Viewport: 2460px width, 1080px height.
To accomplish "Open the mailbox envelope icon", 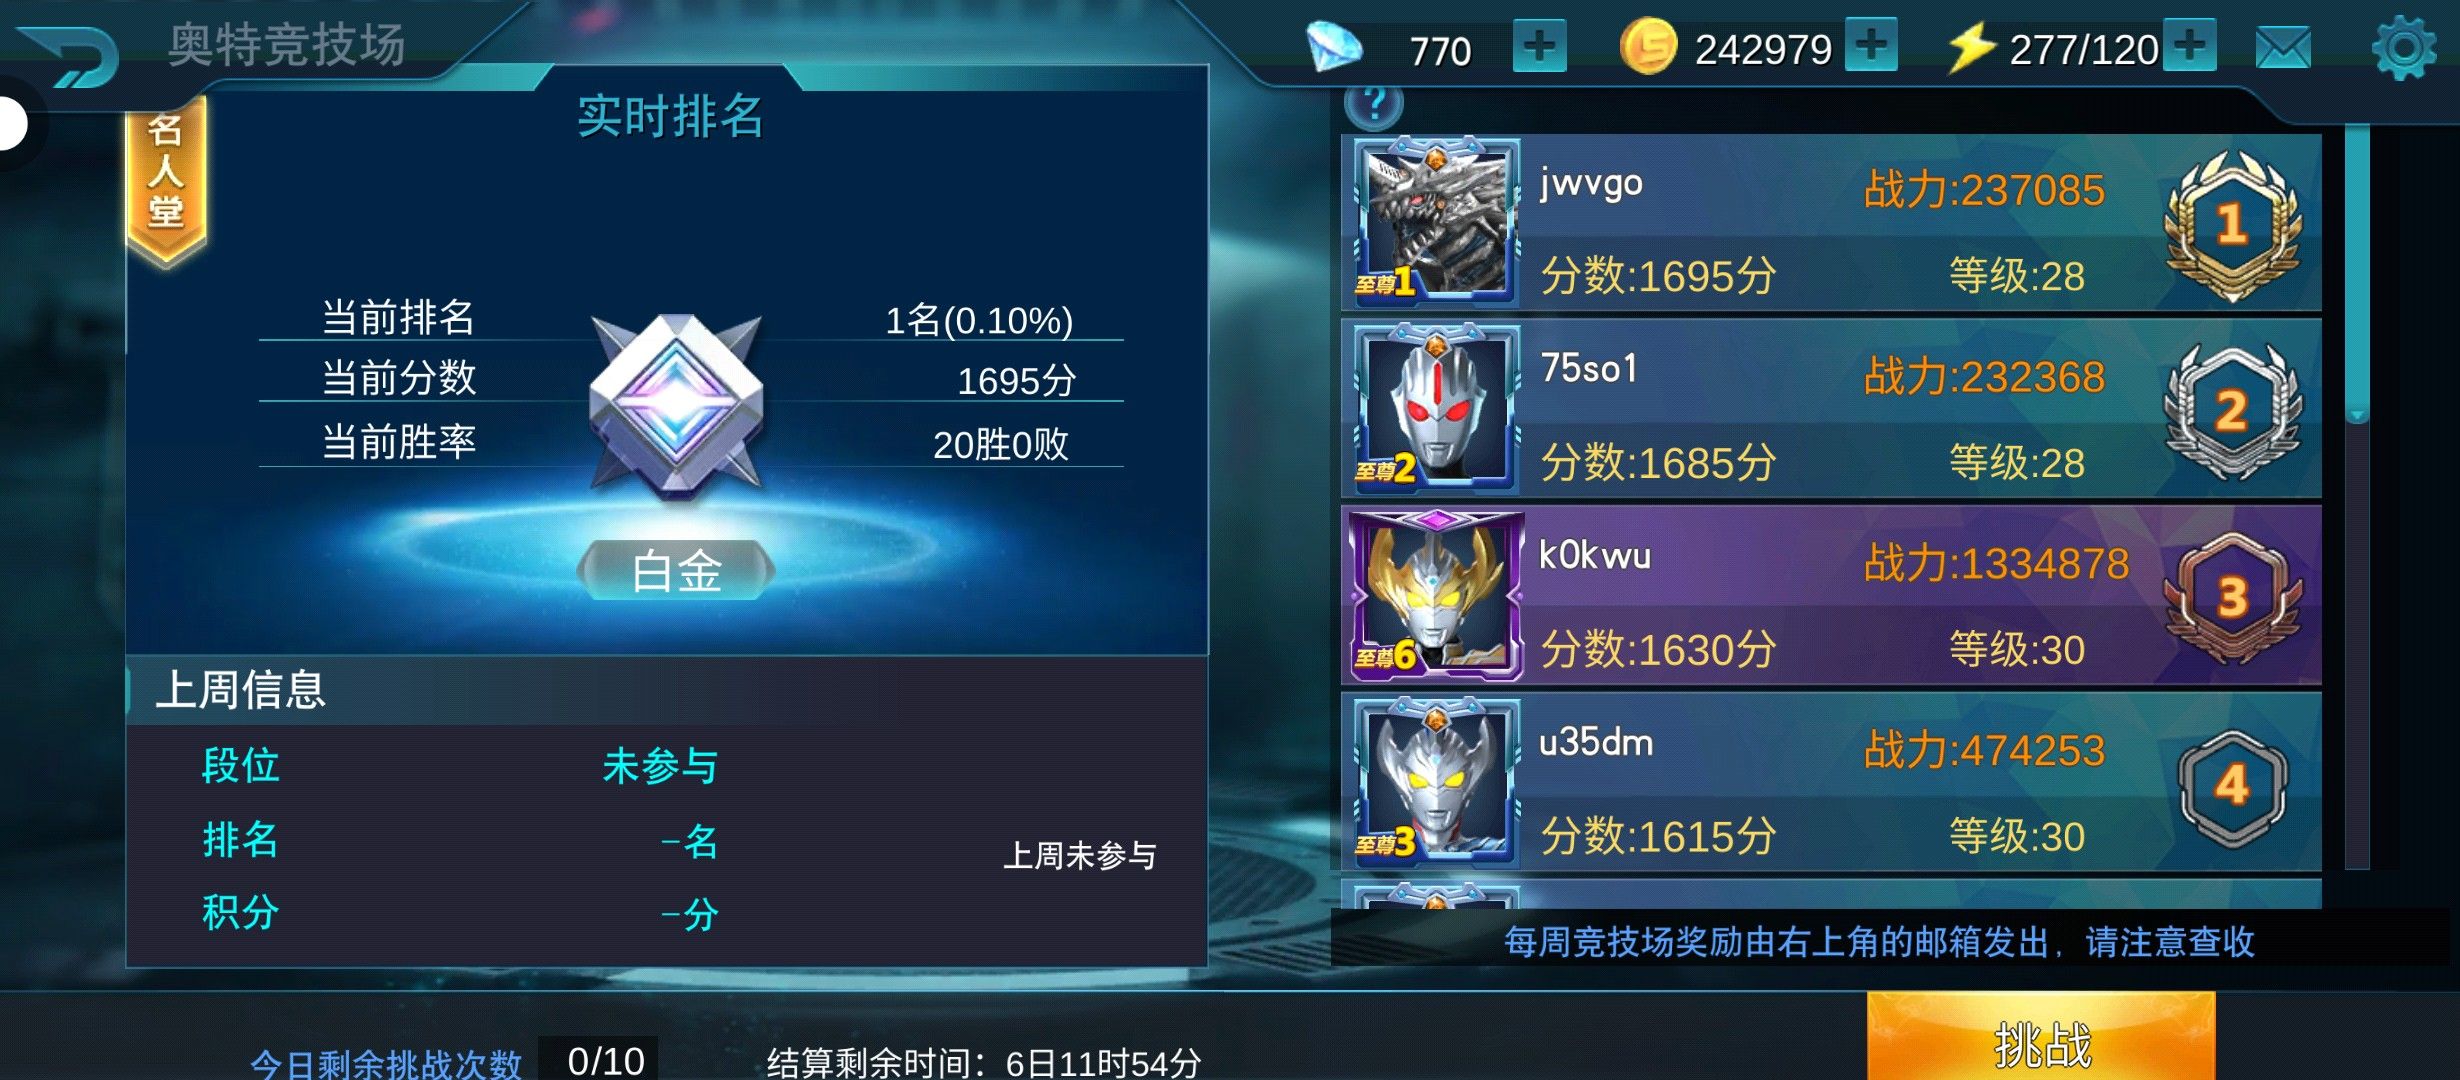I will click(2284, 47).
